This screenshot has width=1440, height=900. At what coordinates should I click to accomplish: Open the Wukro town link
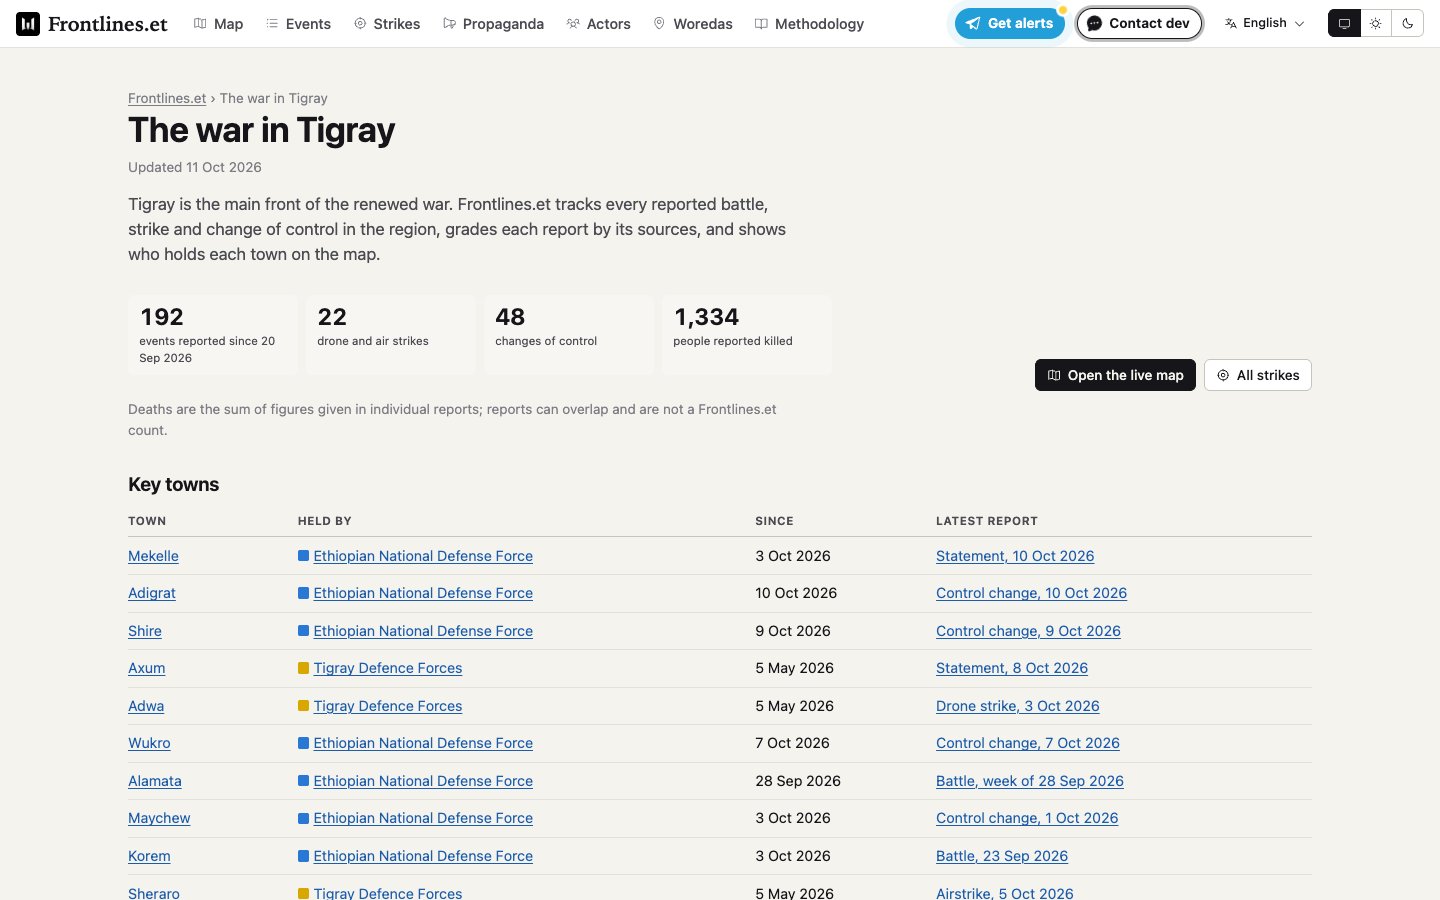[149, 743]
